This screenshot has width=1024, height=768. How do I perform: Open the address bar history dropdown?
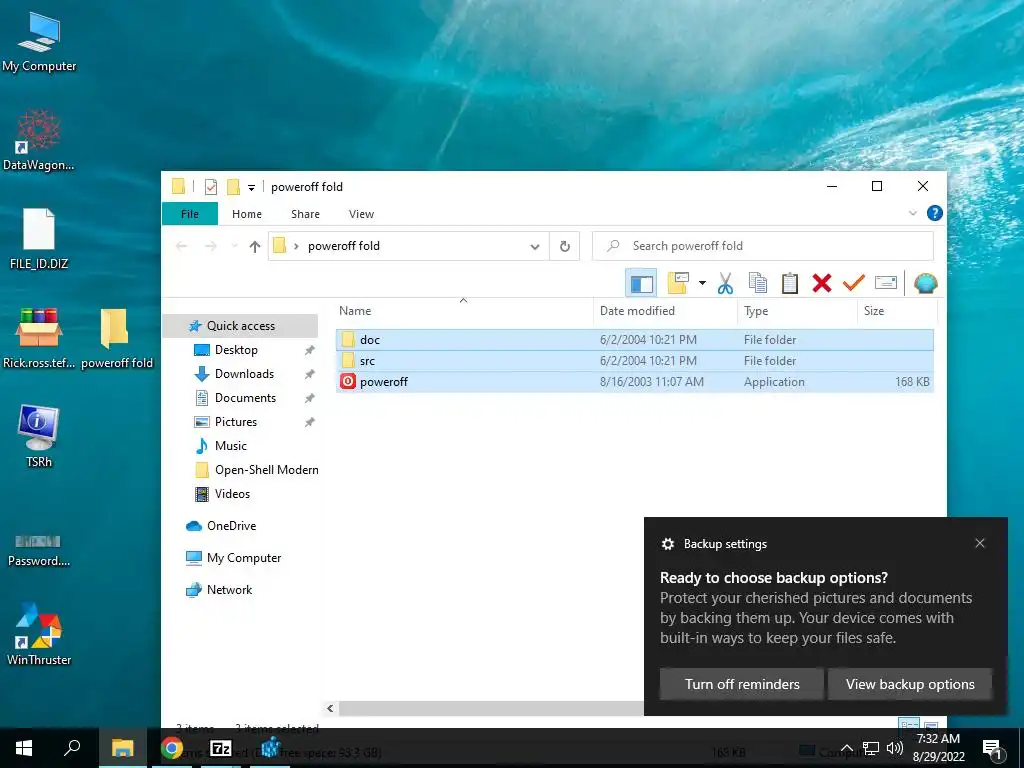click(535, 247)
